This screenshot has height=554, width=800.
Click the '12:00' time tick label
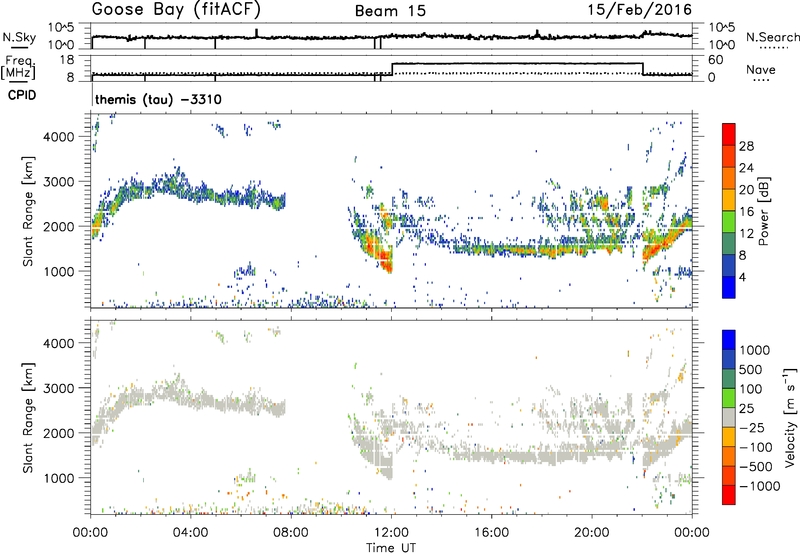pos(391,533)
